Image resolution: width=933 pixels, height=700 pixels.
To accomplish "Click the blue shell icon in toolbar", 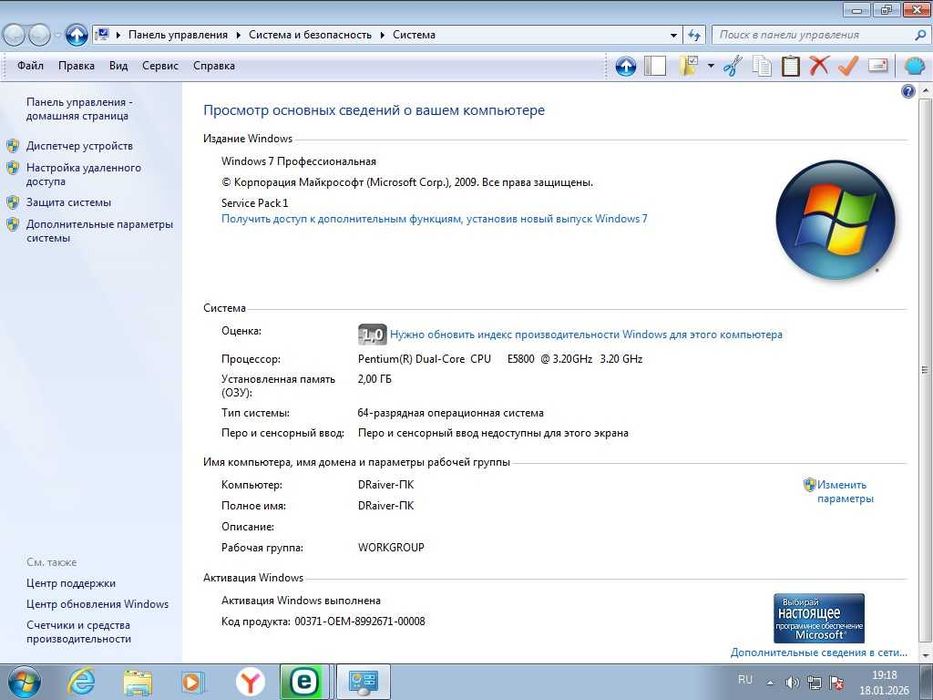I will point(914,66).
